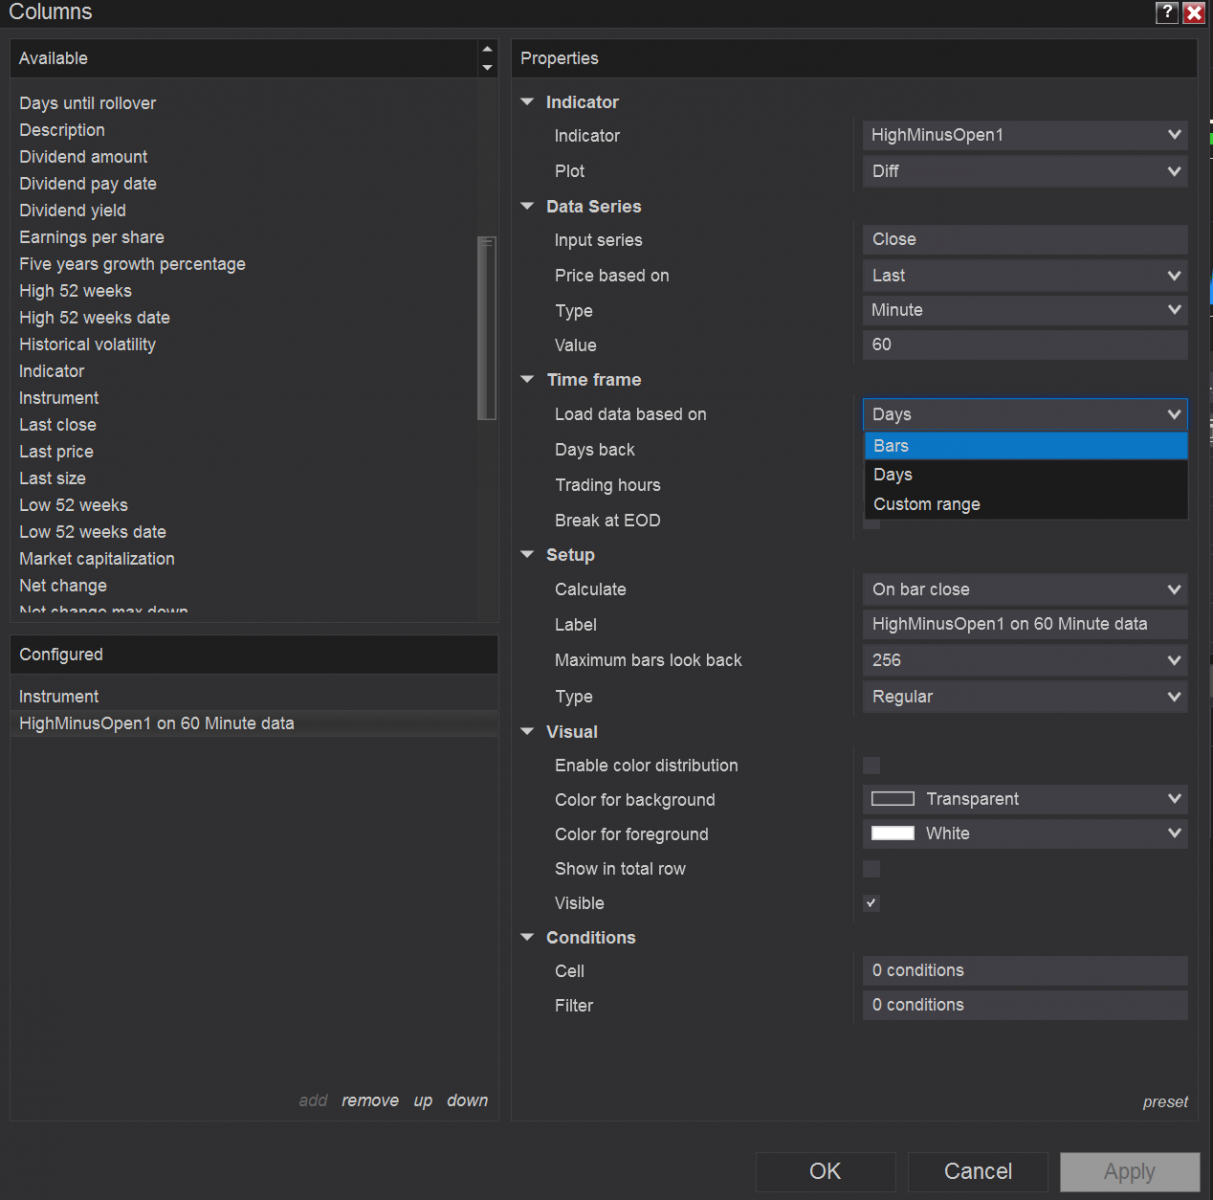Open the Price based on dropdown

point(1024,275)
